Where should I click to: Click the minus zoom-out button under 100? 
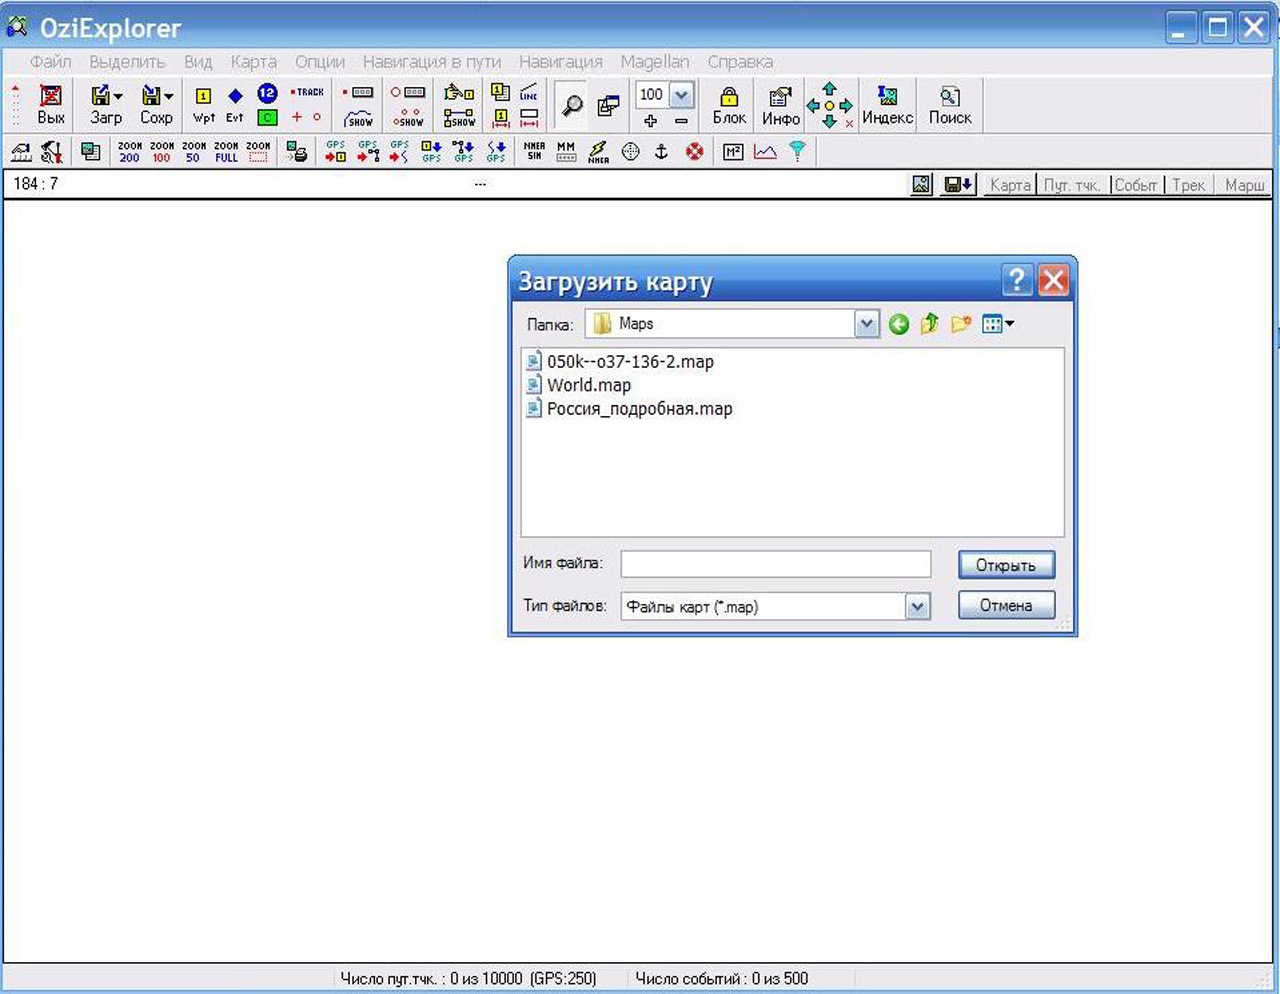[681, 121]
